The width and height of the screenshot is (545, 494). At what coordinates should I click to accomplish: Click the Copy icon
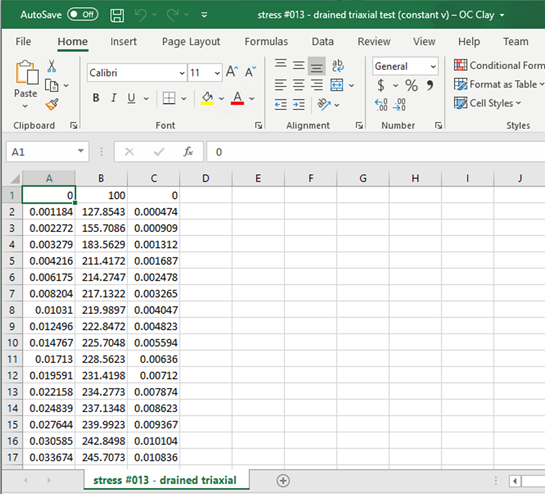point(51,85)
